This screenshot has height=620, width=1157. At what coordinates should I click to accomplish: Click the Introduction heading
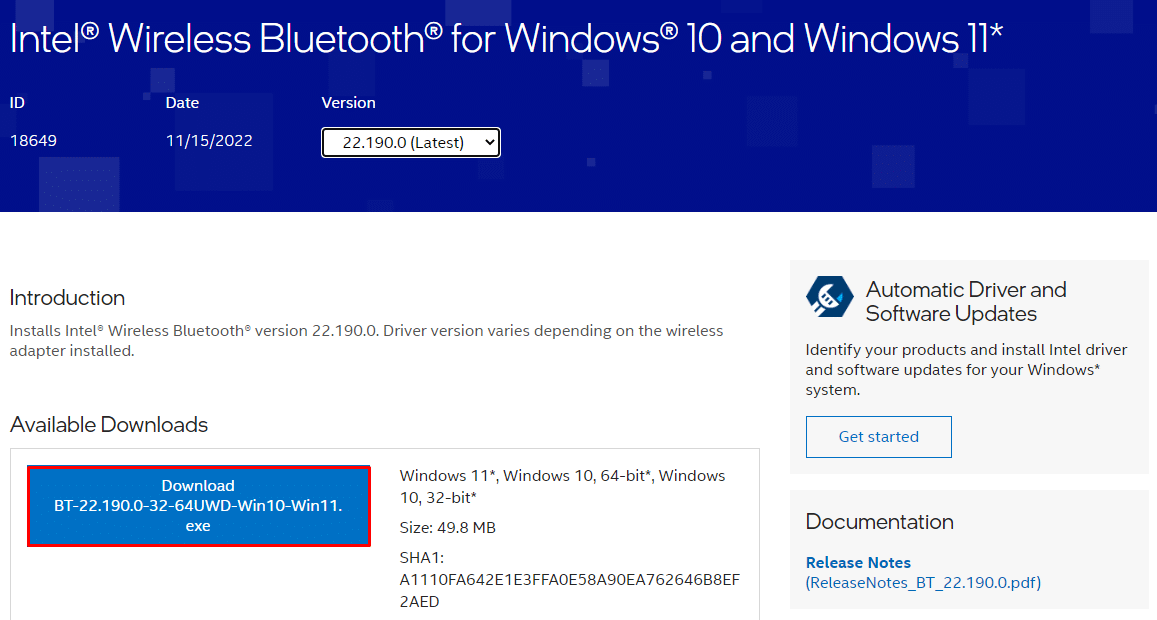[67, 297]
